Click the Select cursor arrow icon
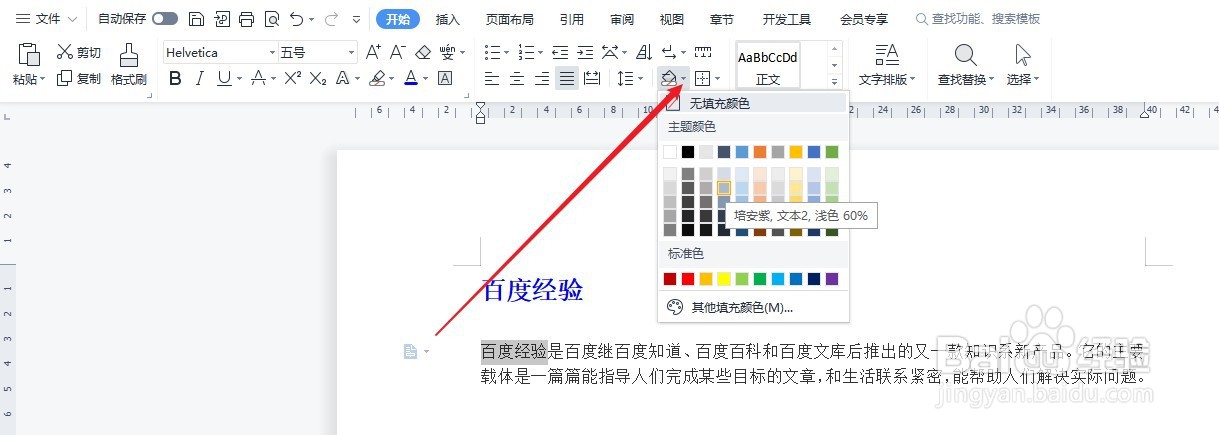Viewport: 1219px width, 435px height. pos(1022,55)
